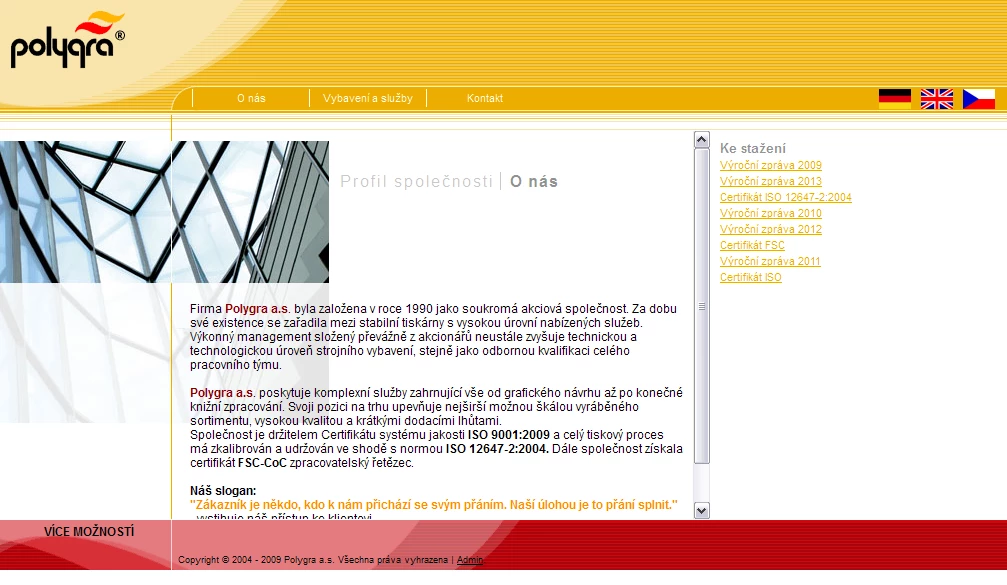Click the 'Ke stažení' heading
Screen dimensions: 1007x585
click(753, 148)
